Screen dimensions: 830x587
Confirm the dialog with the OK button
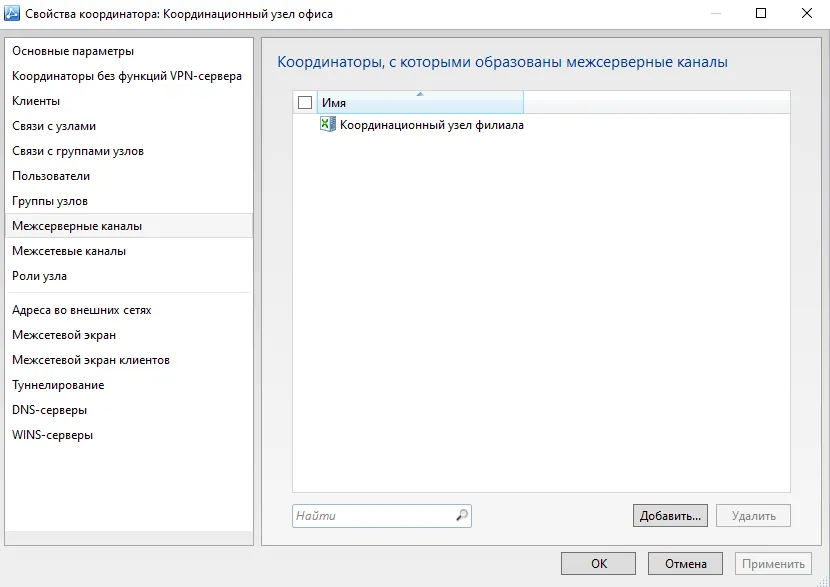598,564
